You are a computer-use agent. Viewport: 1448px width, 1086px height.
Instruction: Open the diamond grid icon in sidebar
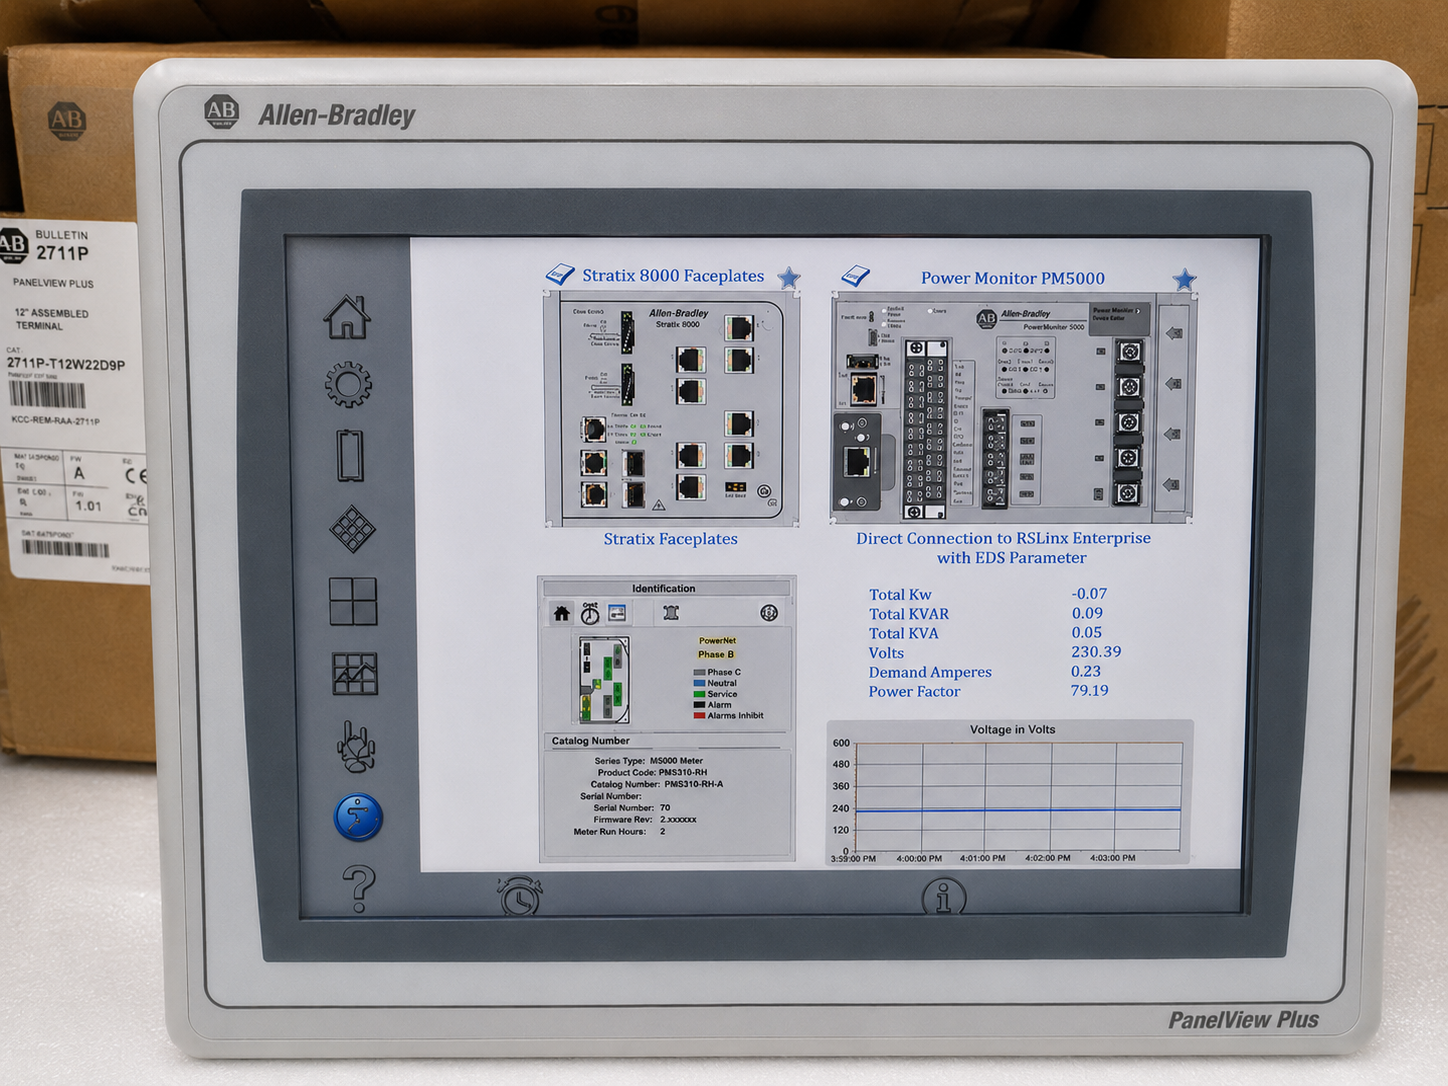click(x=353, y=529)
